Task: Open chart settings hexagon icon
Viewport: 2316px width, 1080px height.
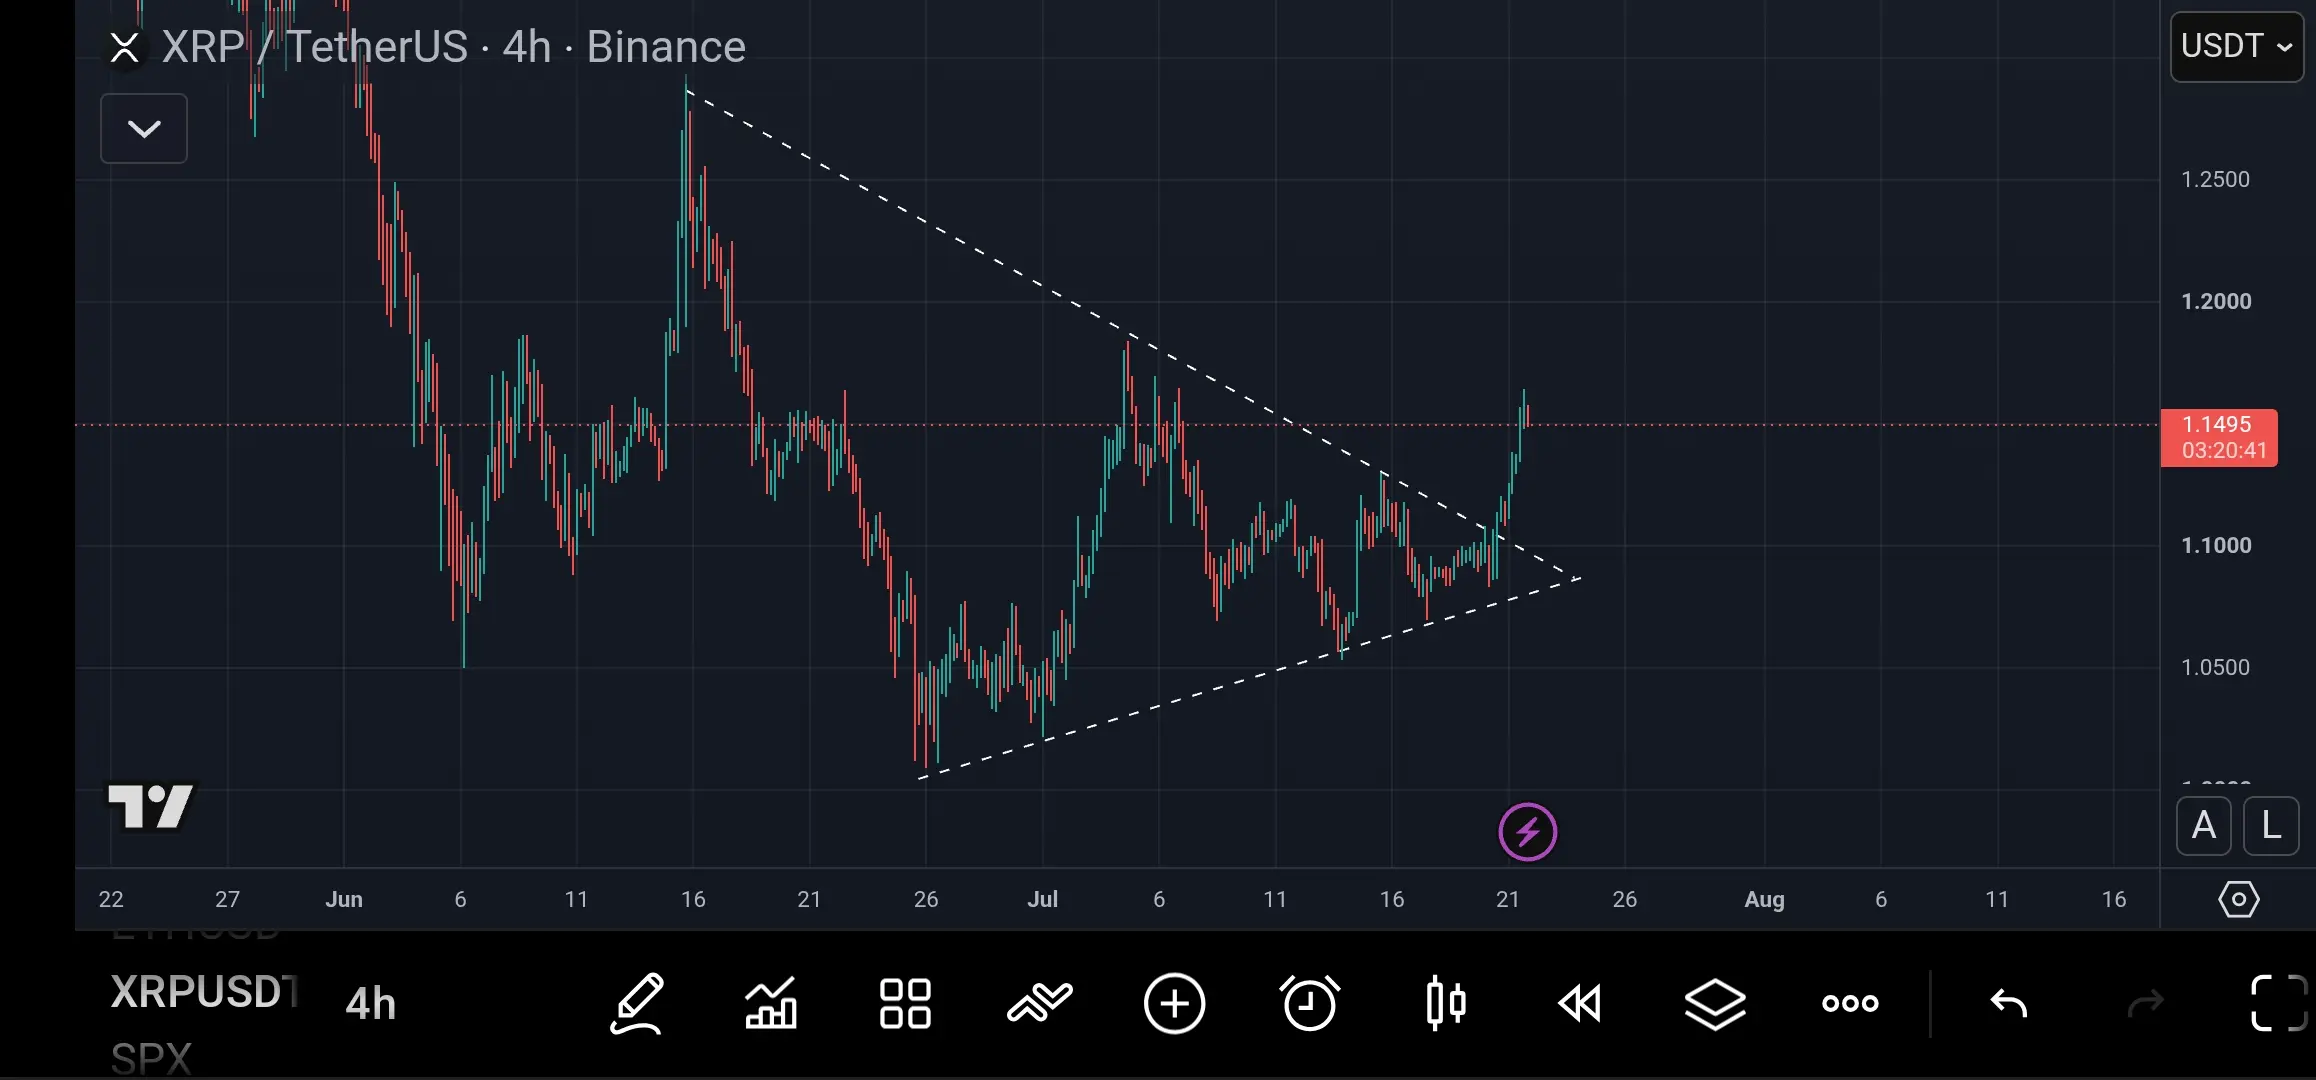Action: point(2238,899)
